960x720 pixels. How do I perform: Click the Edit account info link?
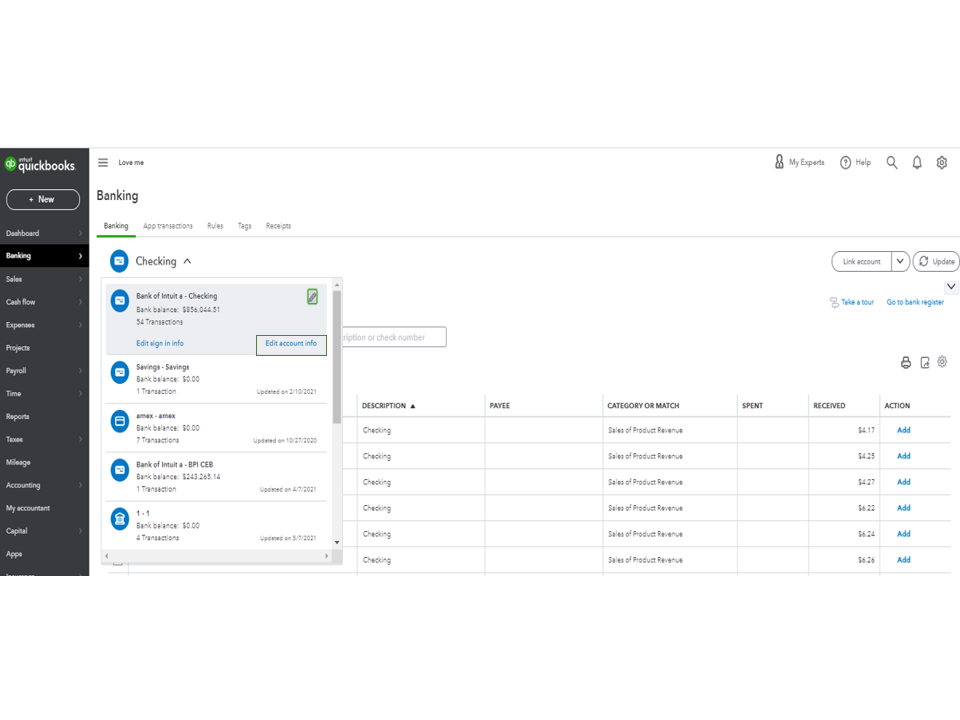coord(291,344)
